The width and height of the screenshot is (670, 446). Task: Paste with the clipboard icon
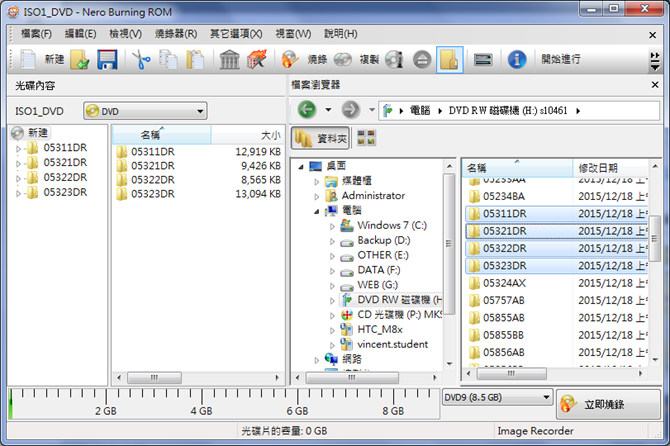(195, 59)
